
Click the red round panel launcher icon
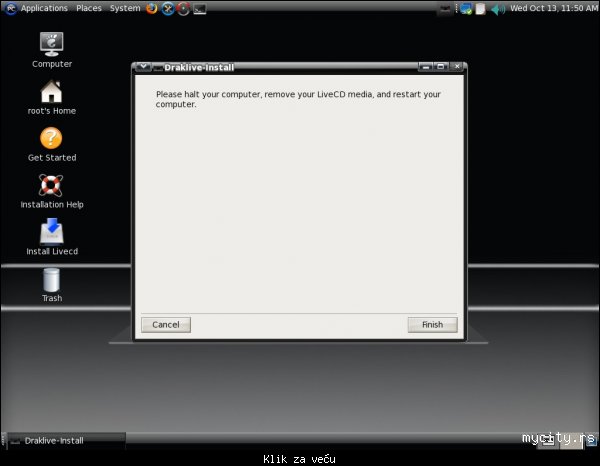point(184,9)
